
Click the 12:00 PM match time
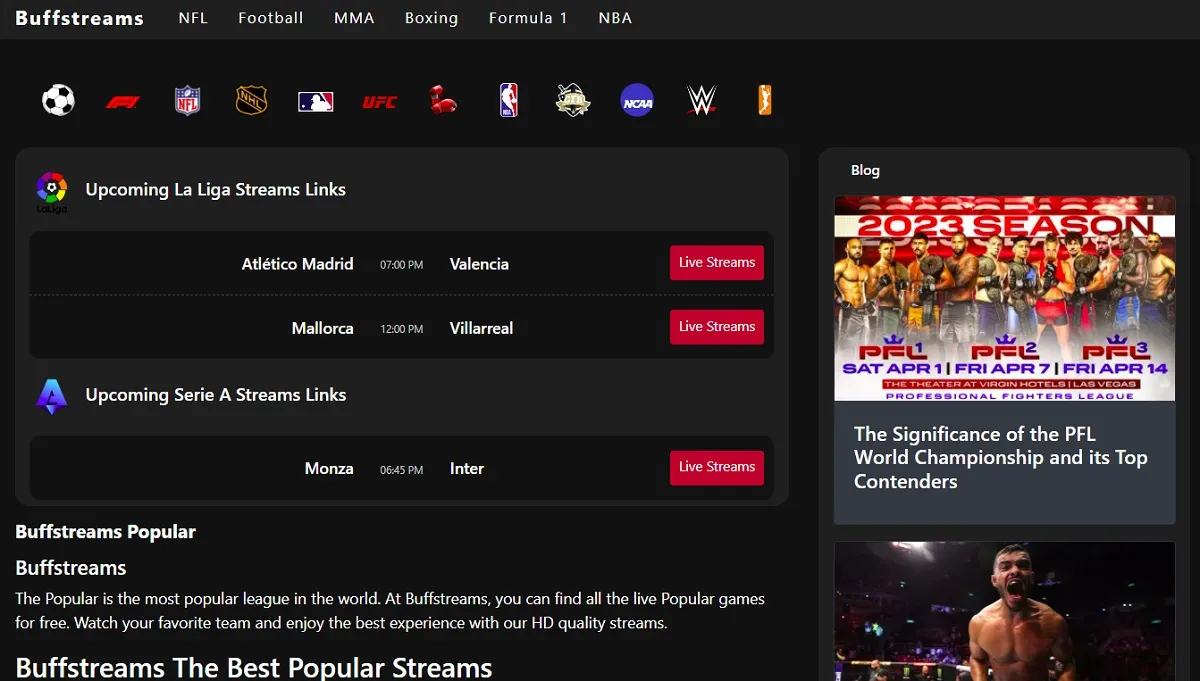click(402, 329)
